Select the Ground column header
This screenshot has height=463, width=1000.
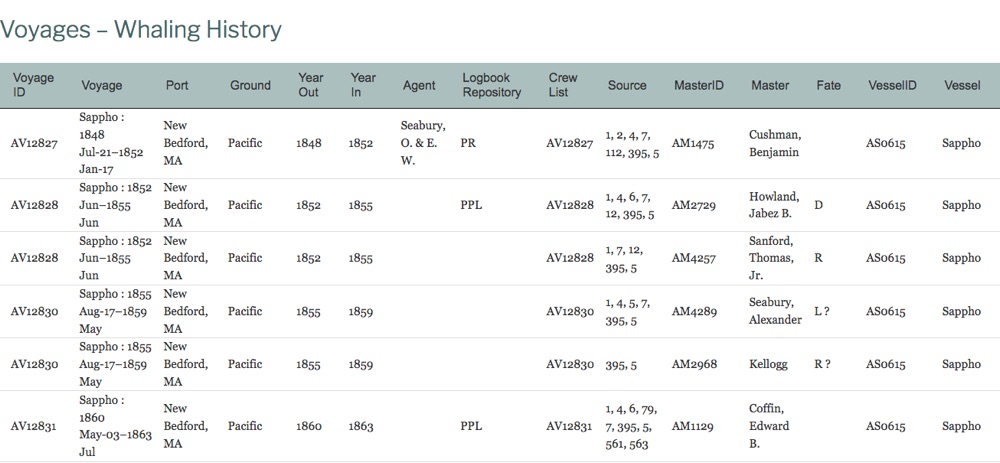click(250, 85)
